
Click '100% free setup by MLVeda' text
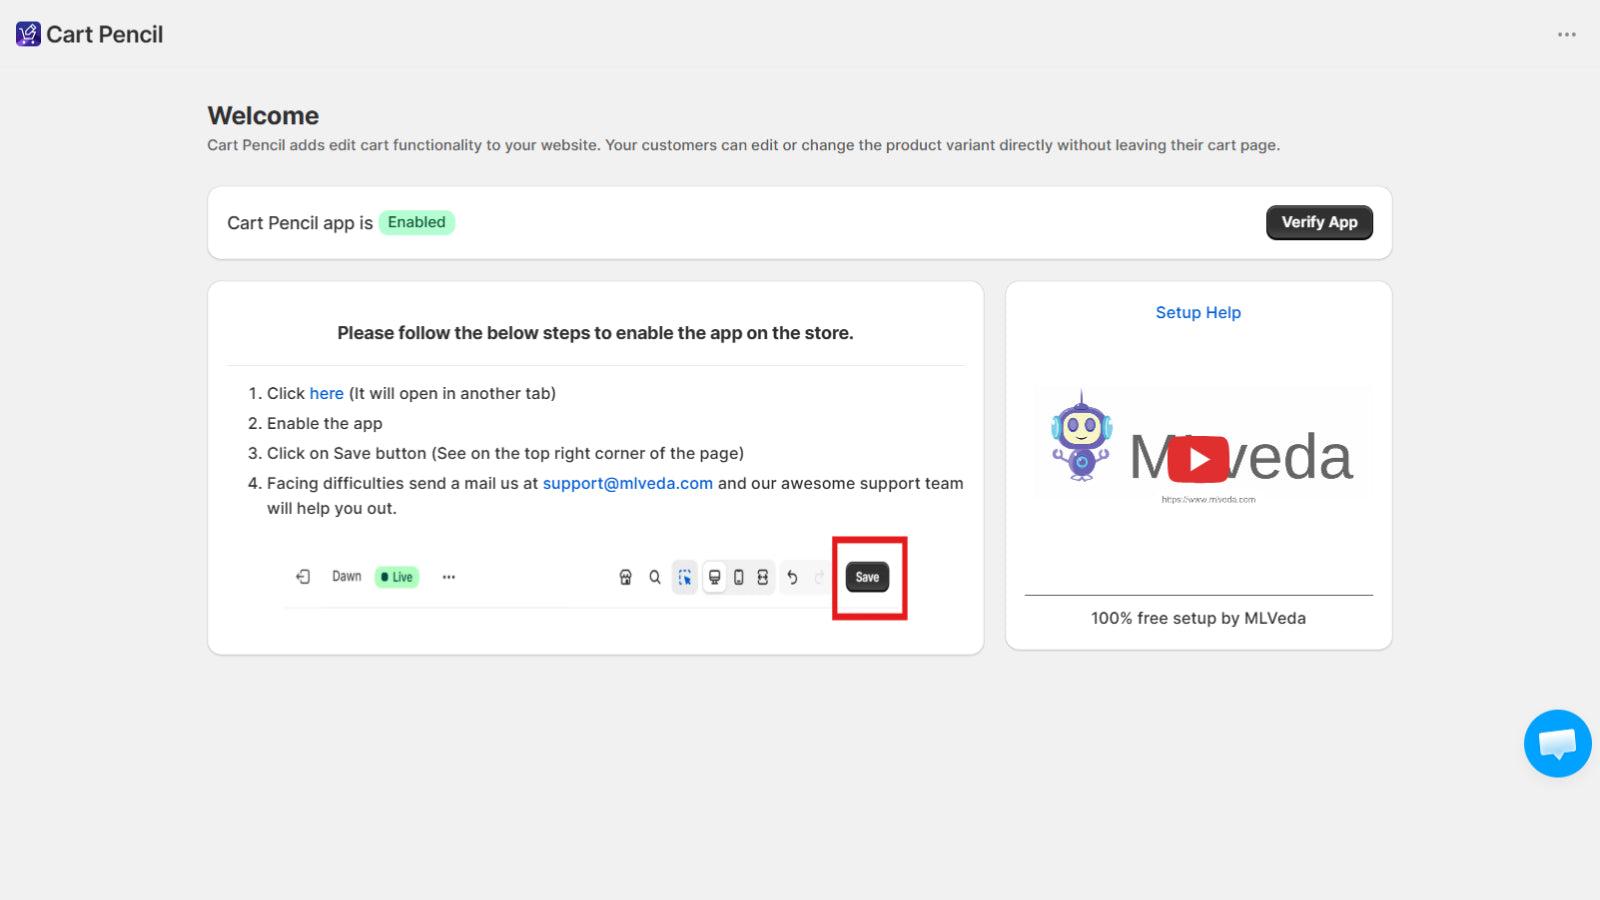click(x=1198, y=618)
